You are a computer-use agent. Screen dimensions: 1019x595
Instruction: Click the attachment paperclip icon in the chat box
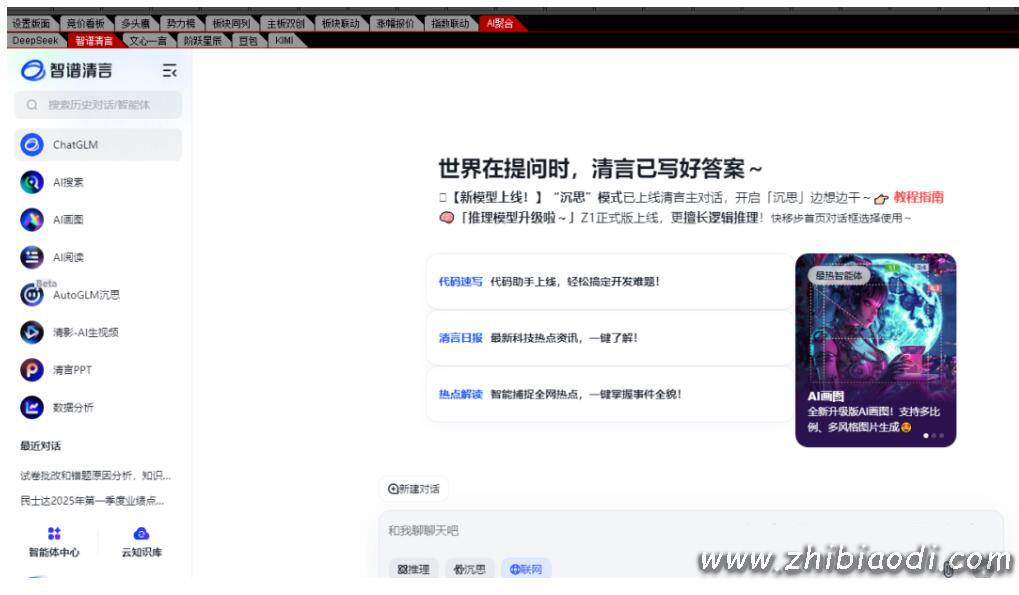pyautogui.click(x=948, y=570)
